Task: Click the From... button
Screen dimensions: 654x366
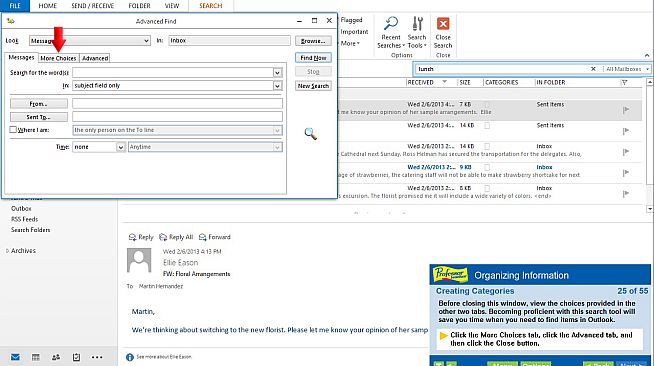Action: [x=39, y=103]
